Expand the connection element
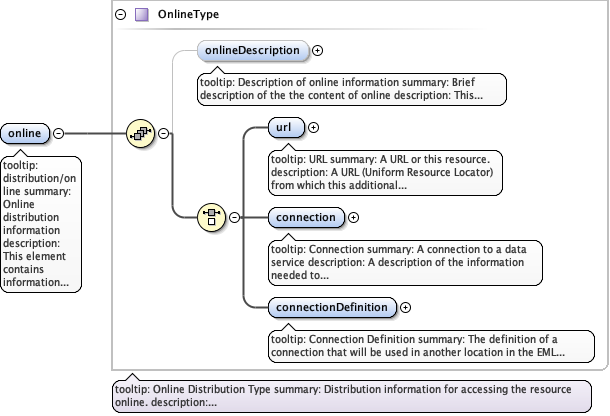Screen dimensions: 610x416 353,217
